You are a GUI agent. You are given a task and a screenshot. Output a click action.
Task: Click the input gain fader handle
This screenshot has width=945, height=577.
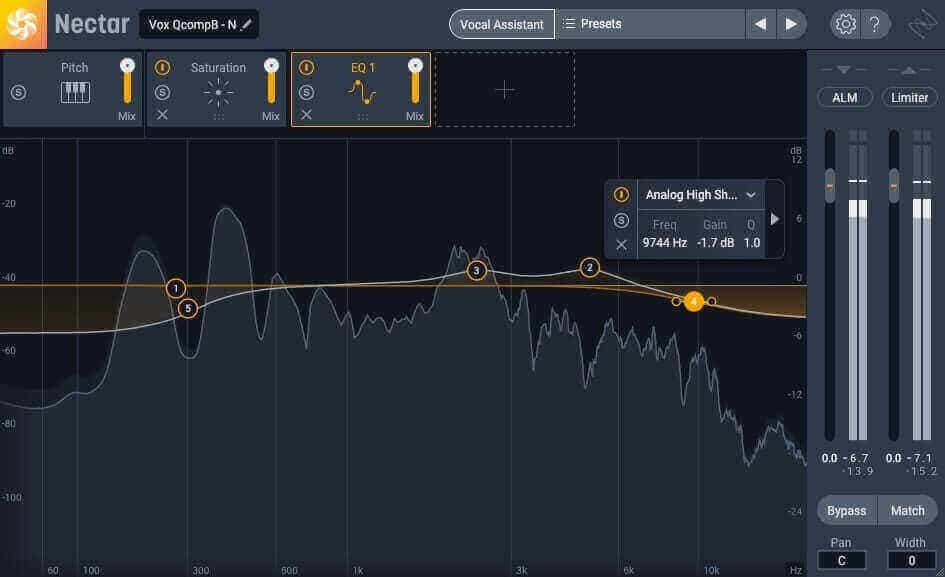pyautogui.click(x=830, y=186)
